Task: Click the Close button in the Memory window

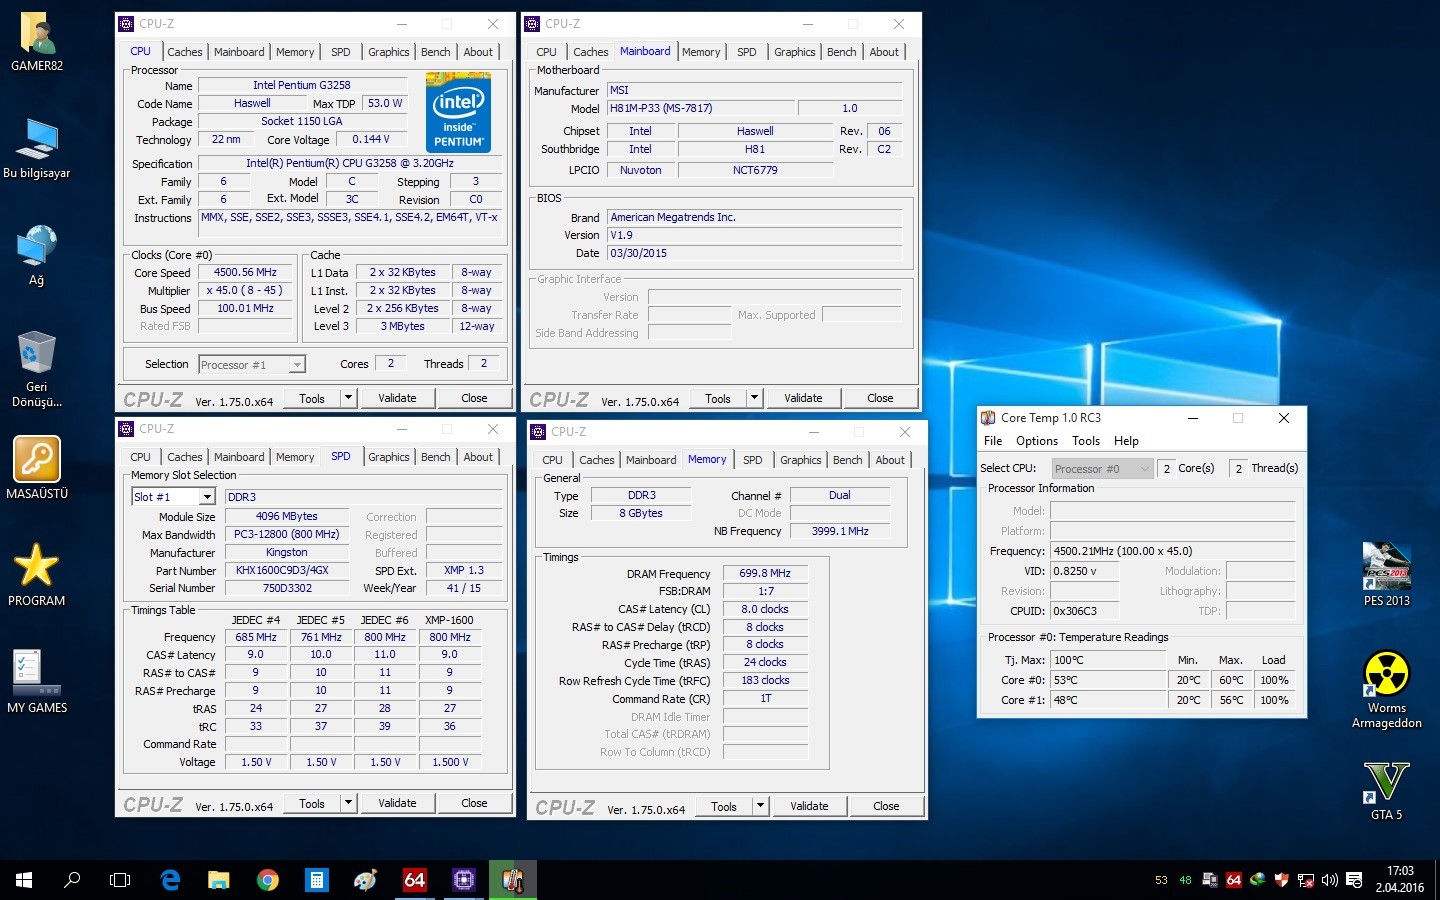Action: click(886, 806)
